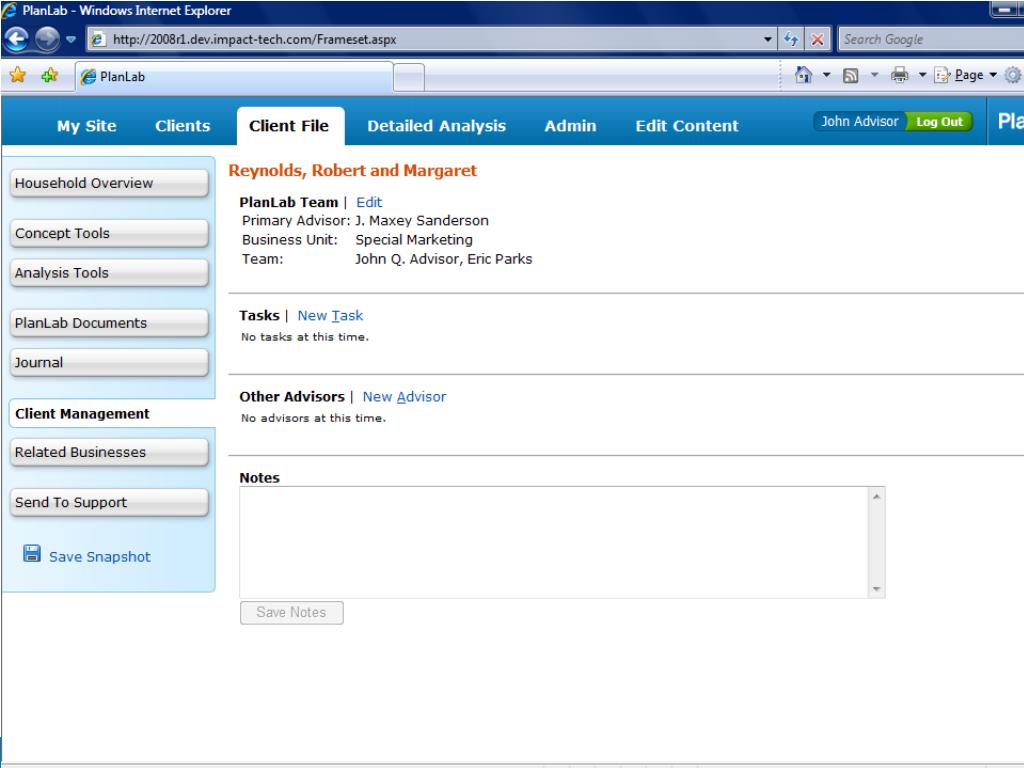
Task: Click the Notes scrollbar down arrow
Action: point(876,589)
